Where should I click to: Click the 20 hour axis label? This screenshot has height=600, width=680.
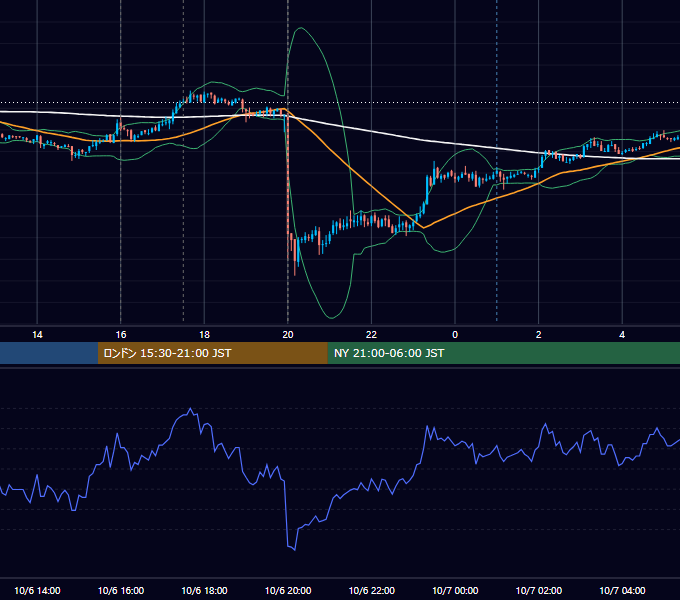[288, 335]
